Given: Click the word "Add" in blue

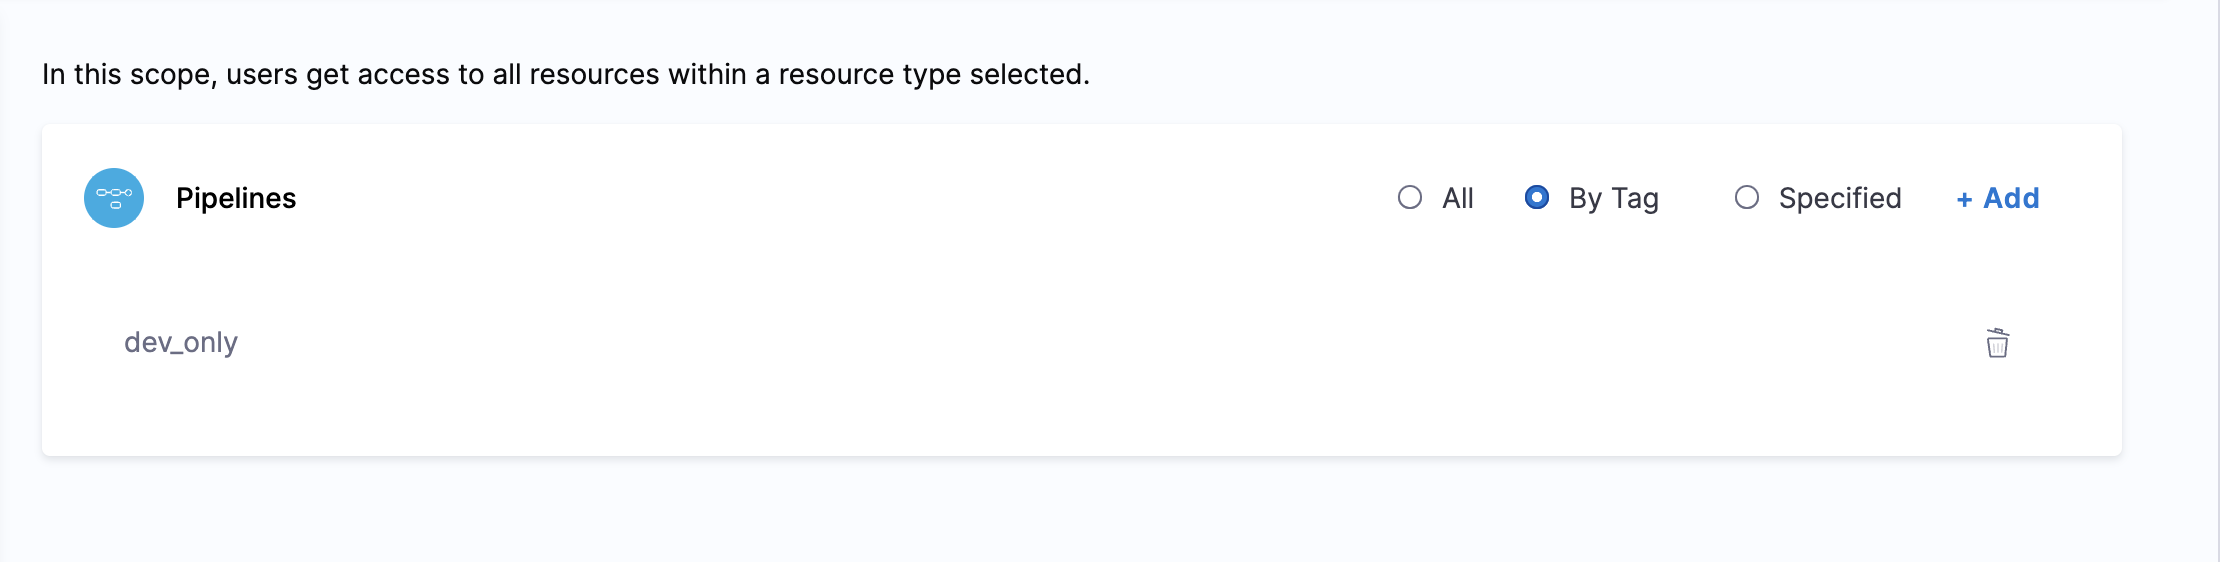Looking at the screenshot, I should [2011, 198].
